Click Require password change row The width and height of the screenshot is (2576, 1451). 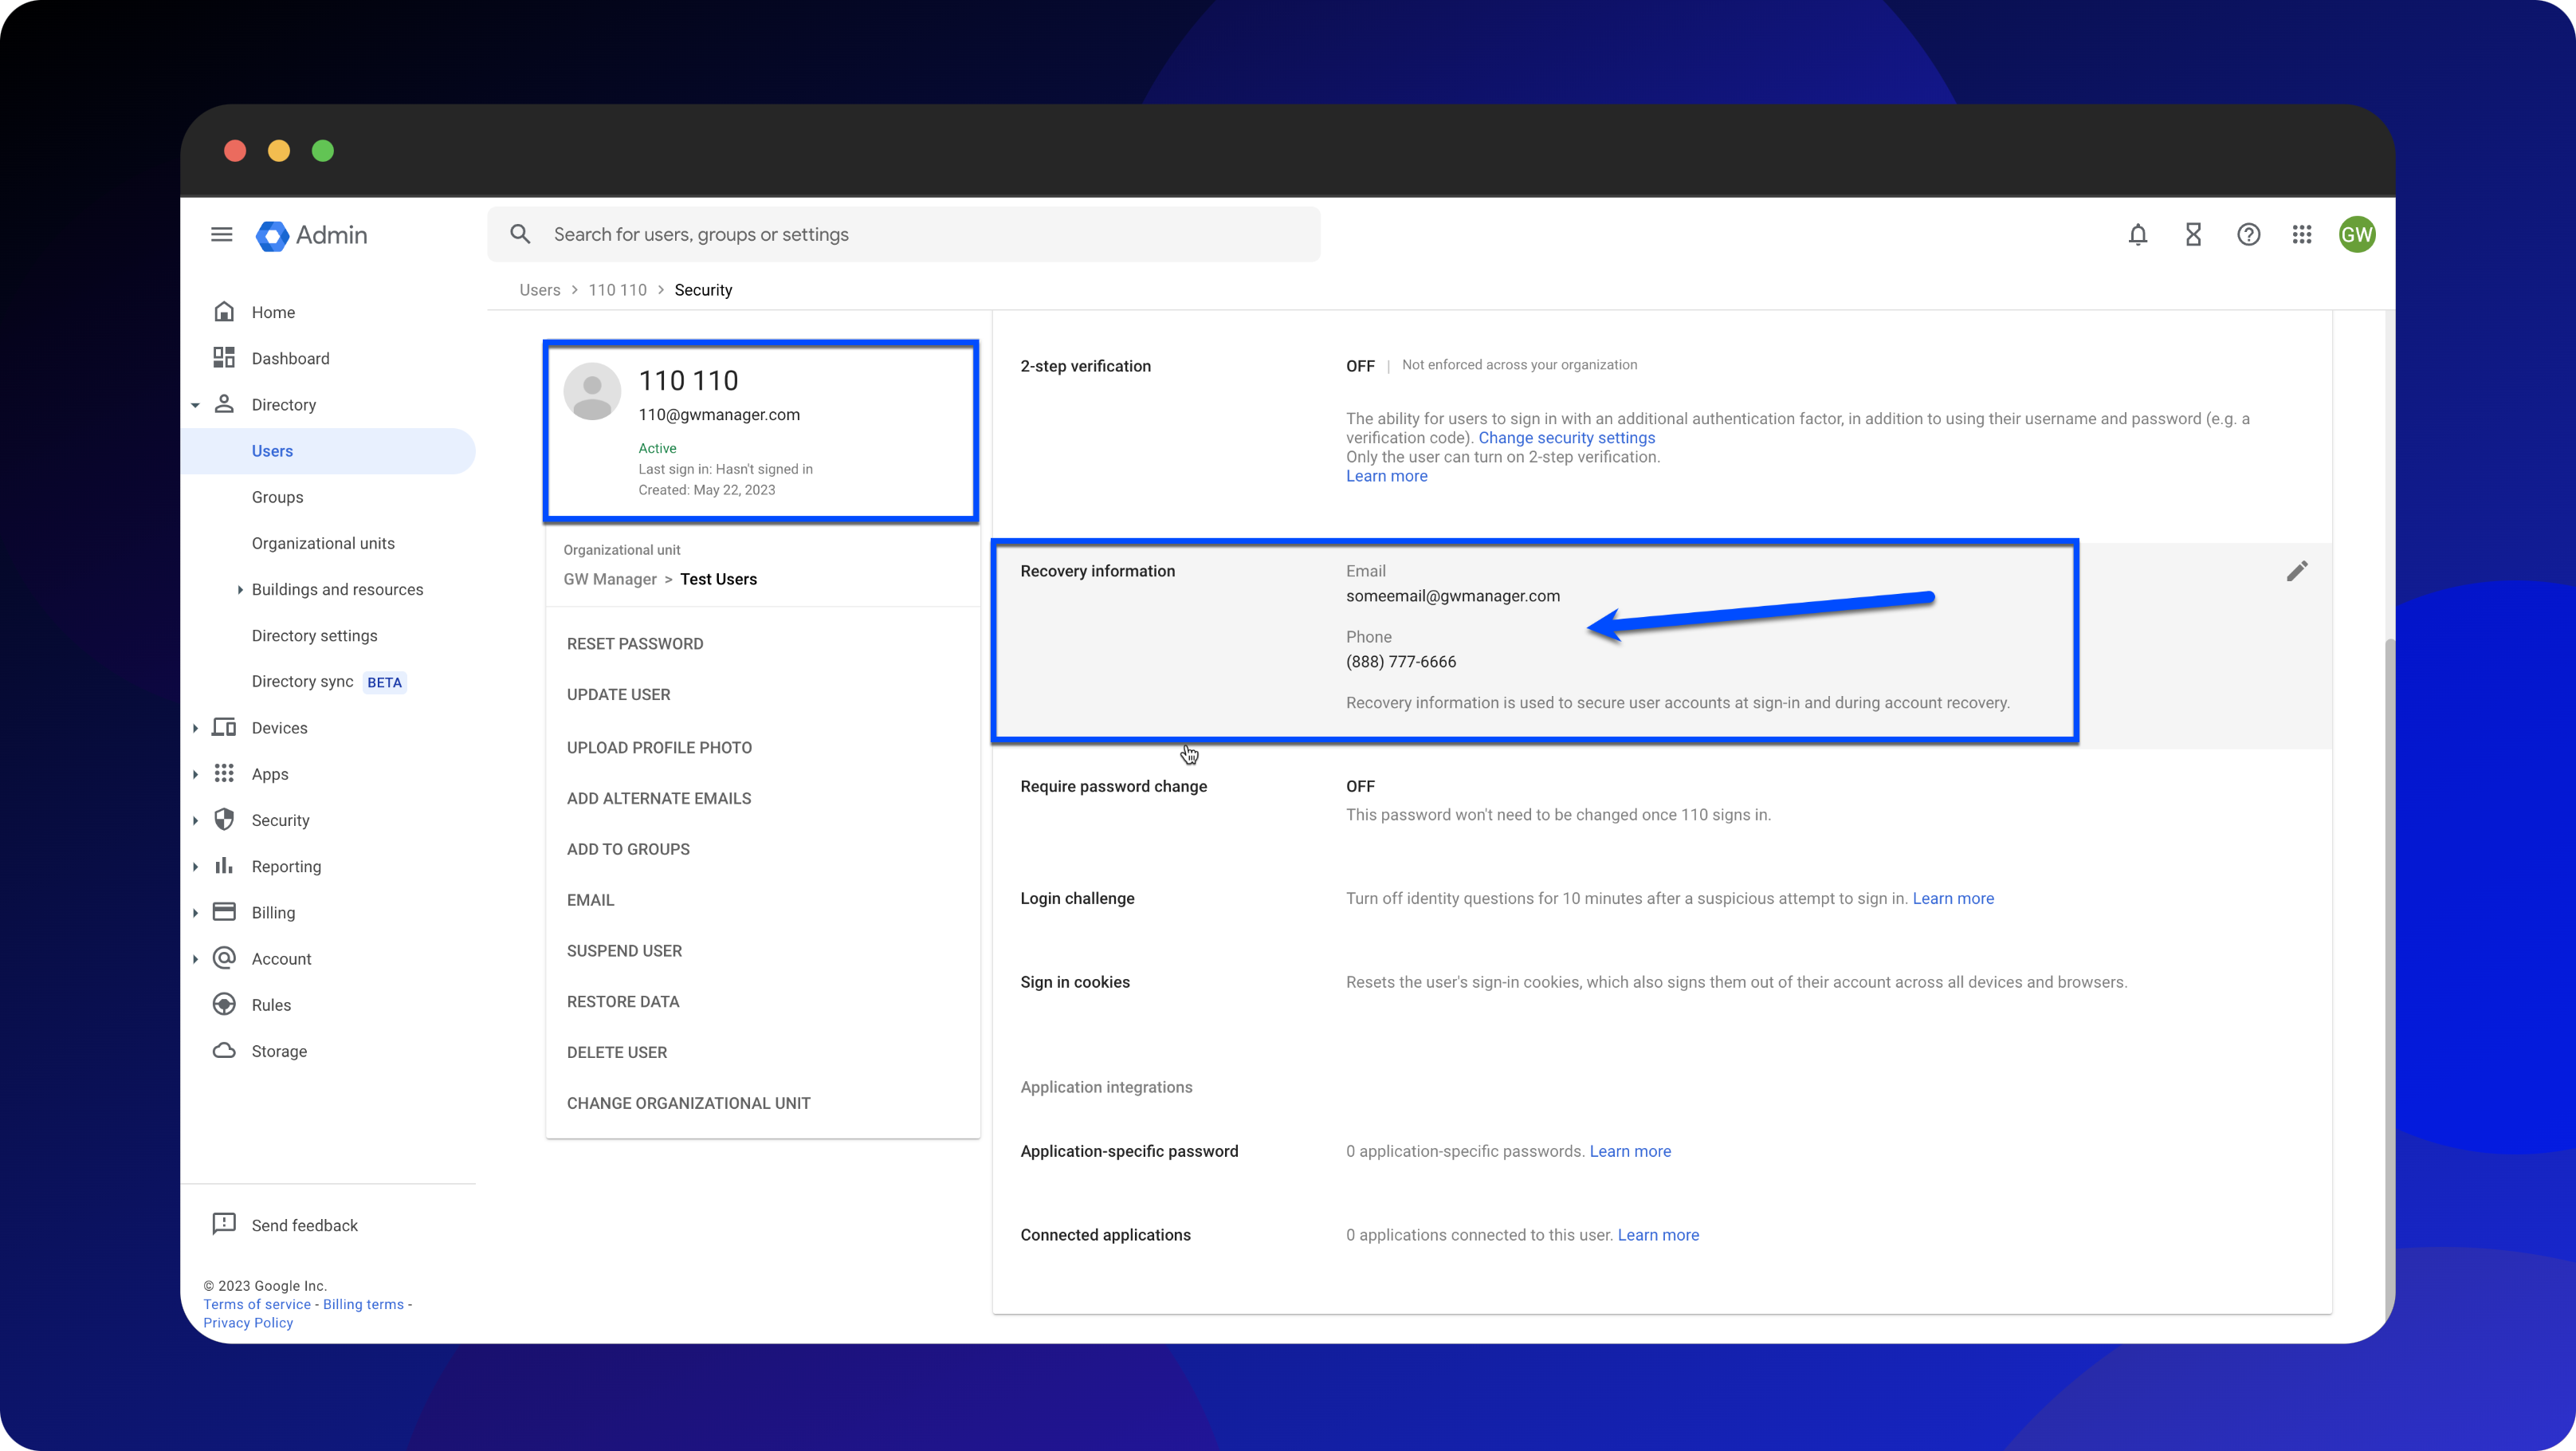(1662, 800)
